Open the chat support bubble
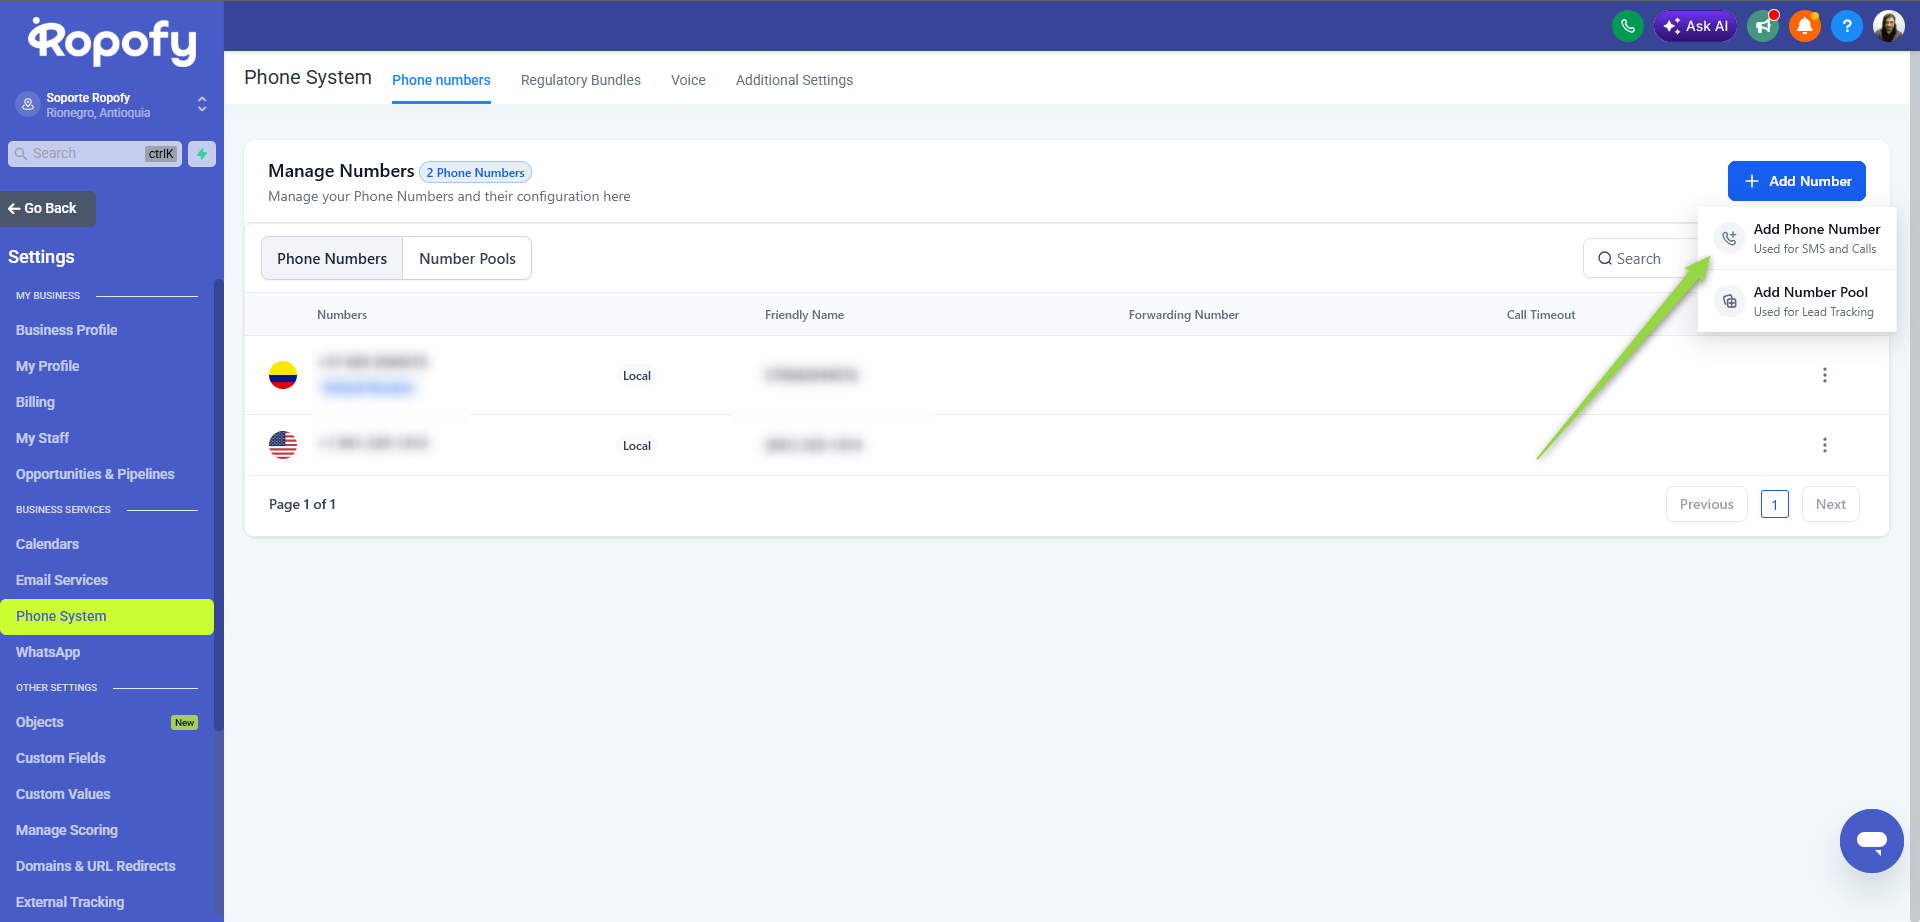The height and width of the screenshot is (922, 1920). [x=1871, y=840]
